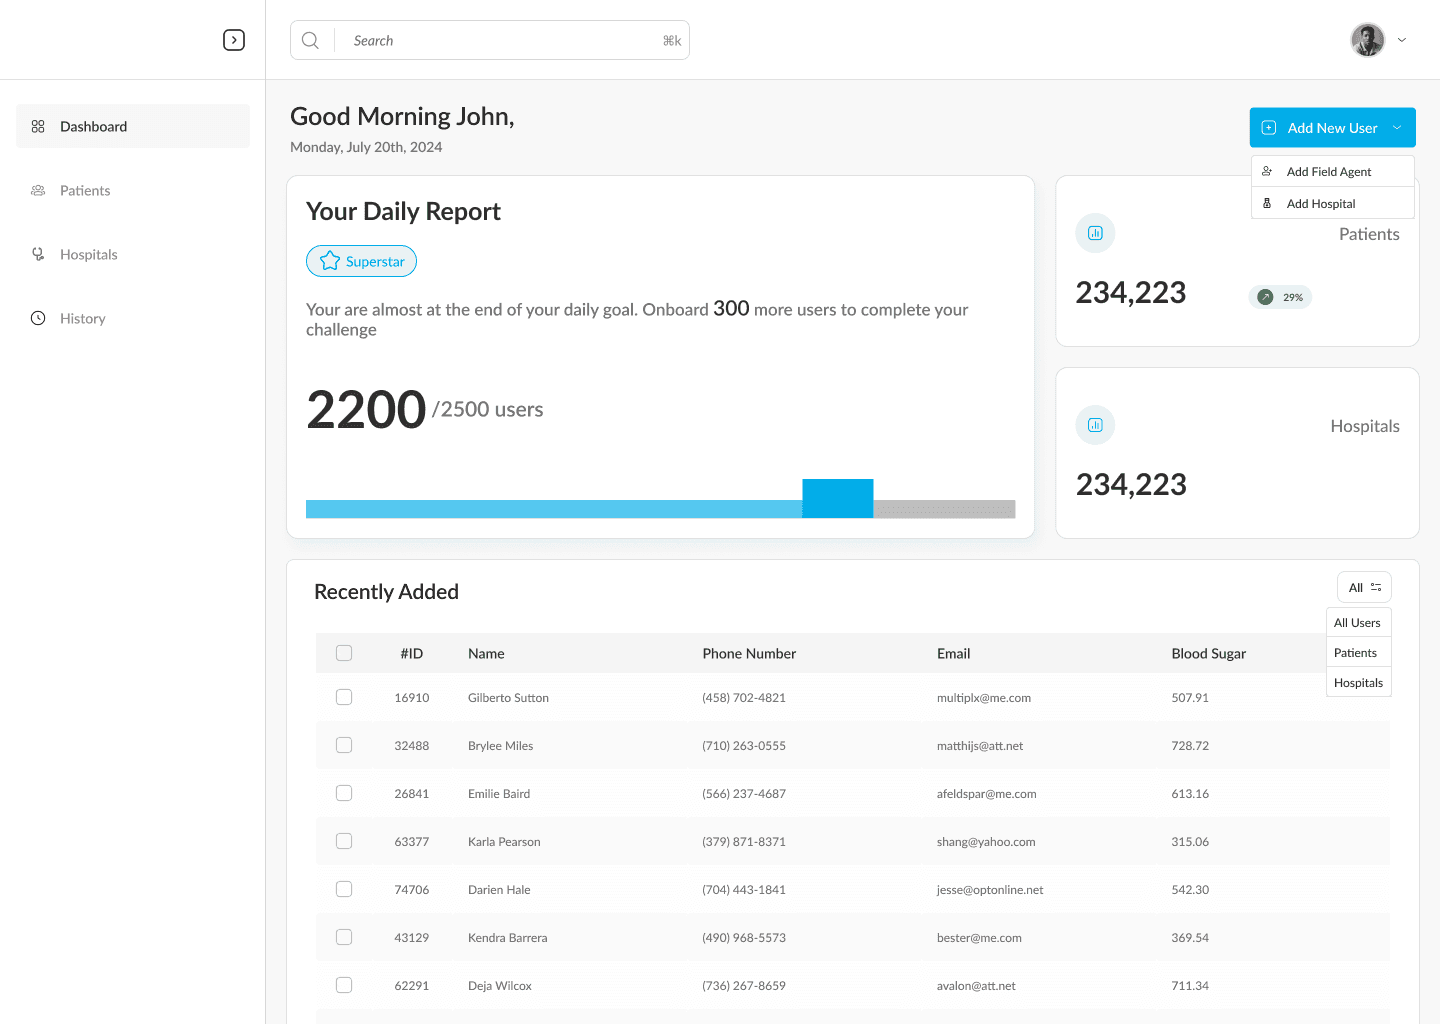
Task: Check the row for Karla Pearson
Action: coord(344,841)
